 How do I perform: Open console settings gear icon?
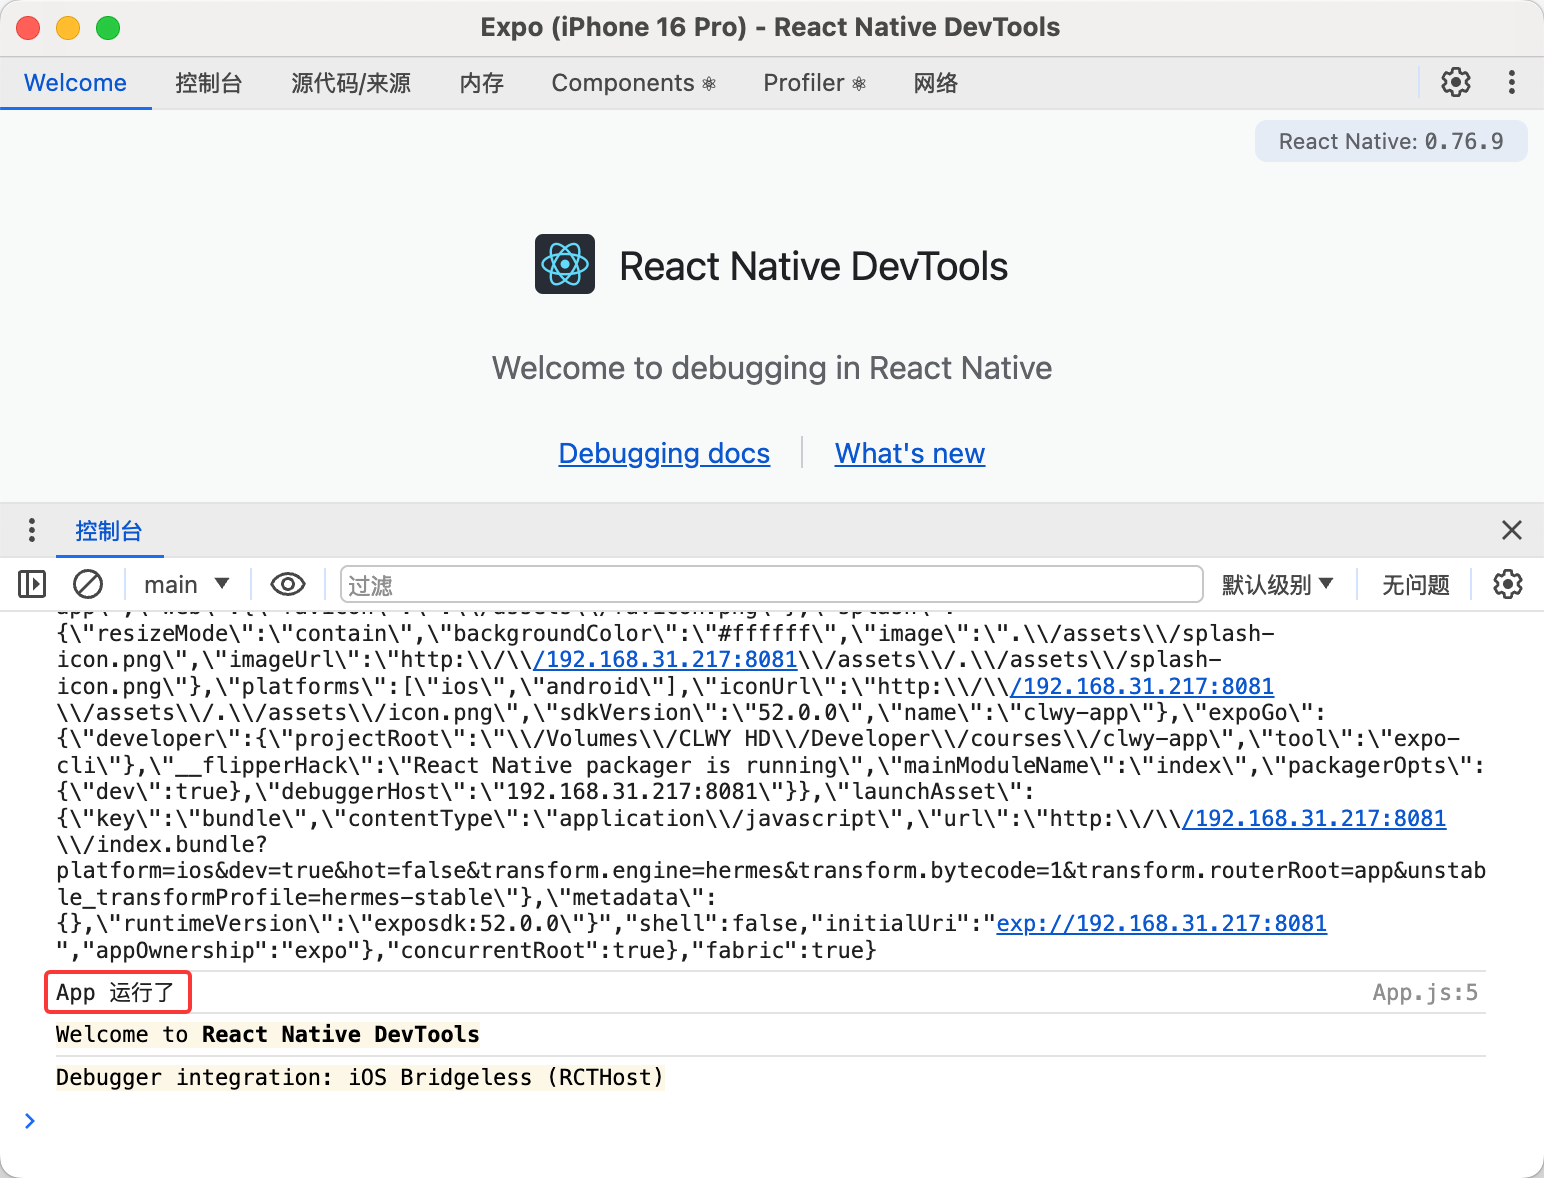click(1507, 584)
